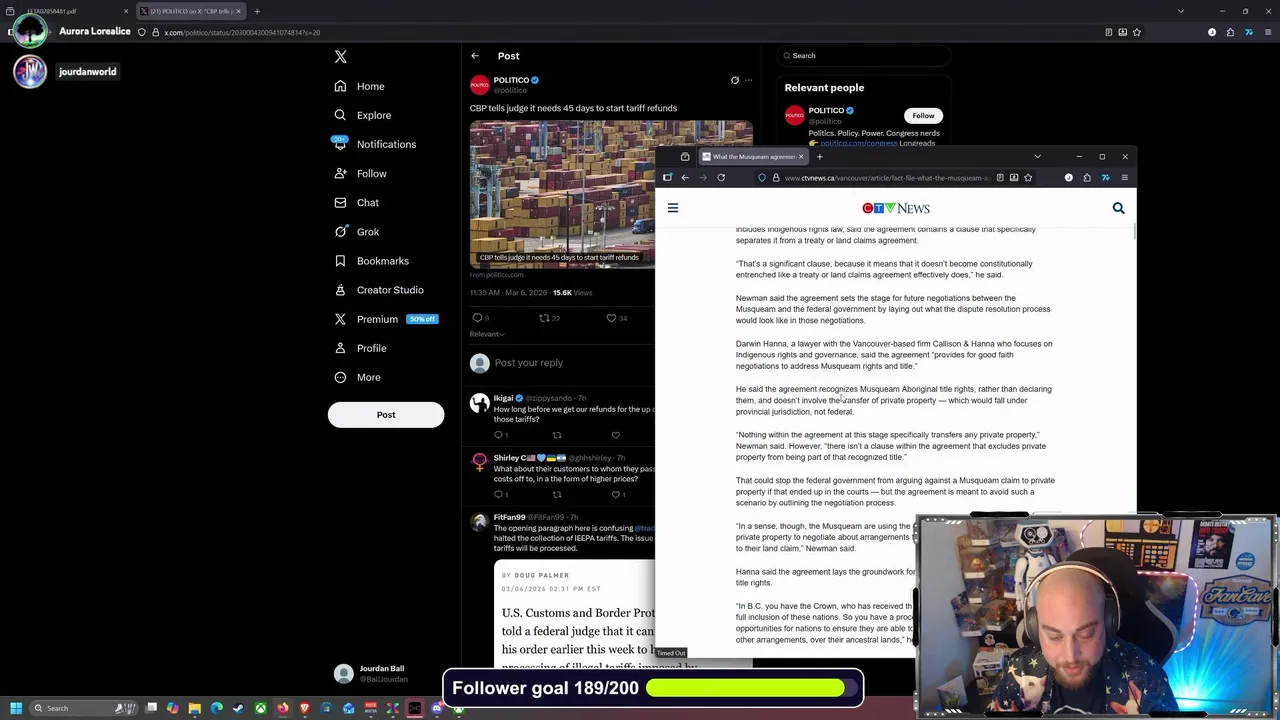Click the Premium X icon
The height and width of the screenshot is (720, 1280).
(x=340, y=319)
